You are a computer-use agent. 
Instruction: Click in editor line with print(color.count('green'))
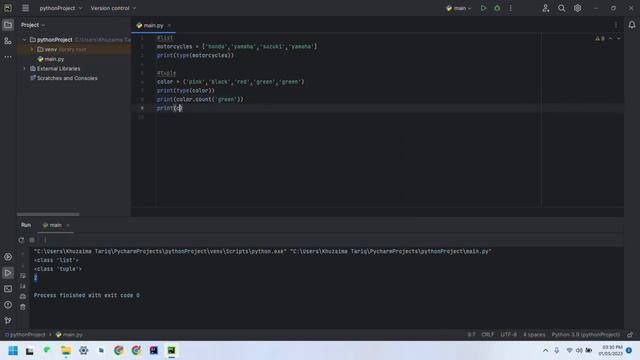tap(200, 99)
